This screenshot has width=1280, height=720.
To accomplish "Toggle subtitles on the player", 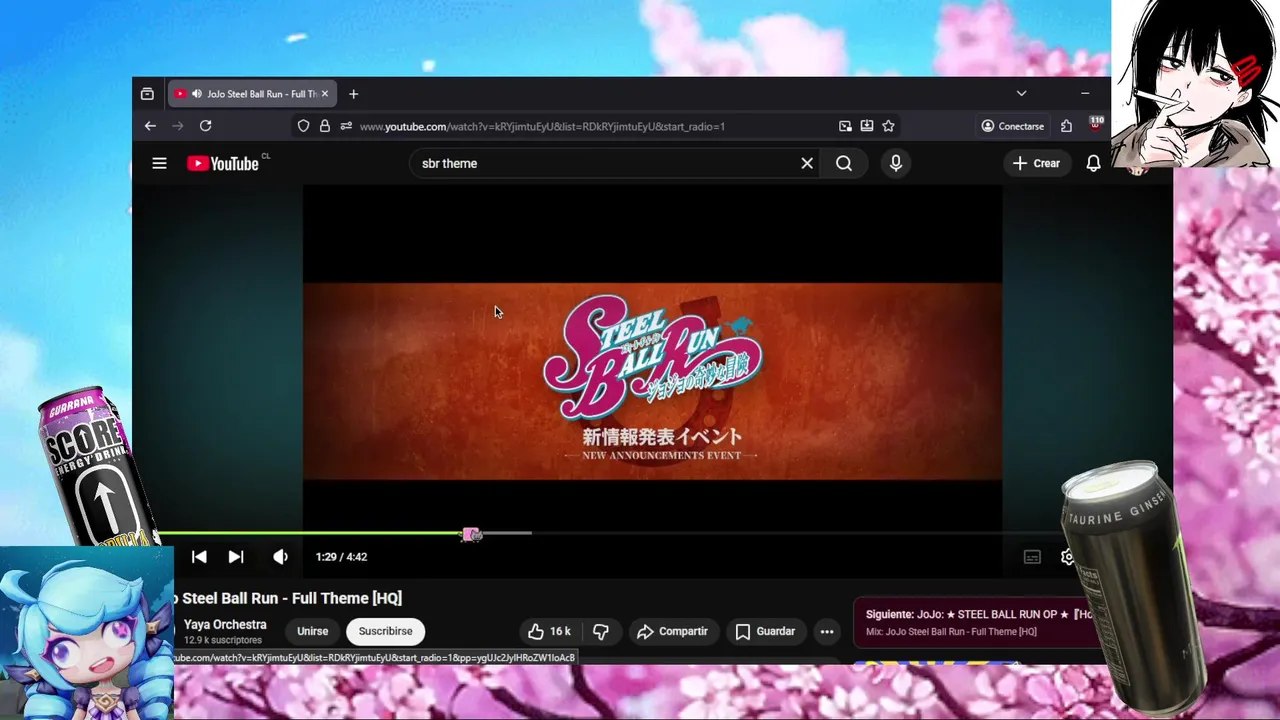I will point(1032,557).
